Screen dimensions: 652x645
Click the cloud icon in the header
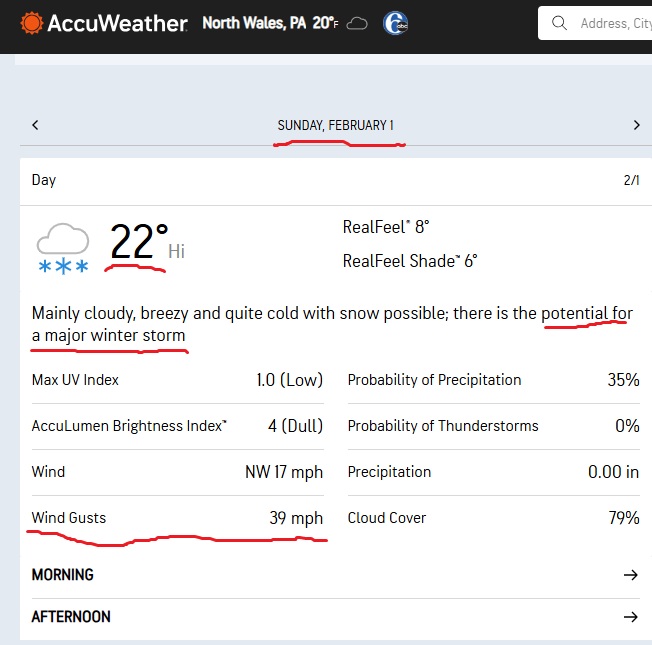(x=357, y=23)
